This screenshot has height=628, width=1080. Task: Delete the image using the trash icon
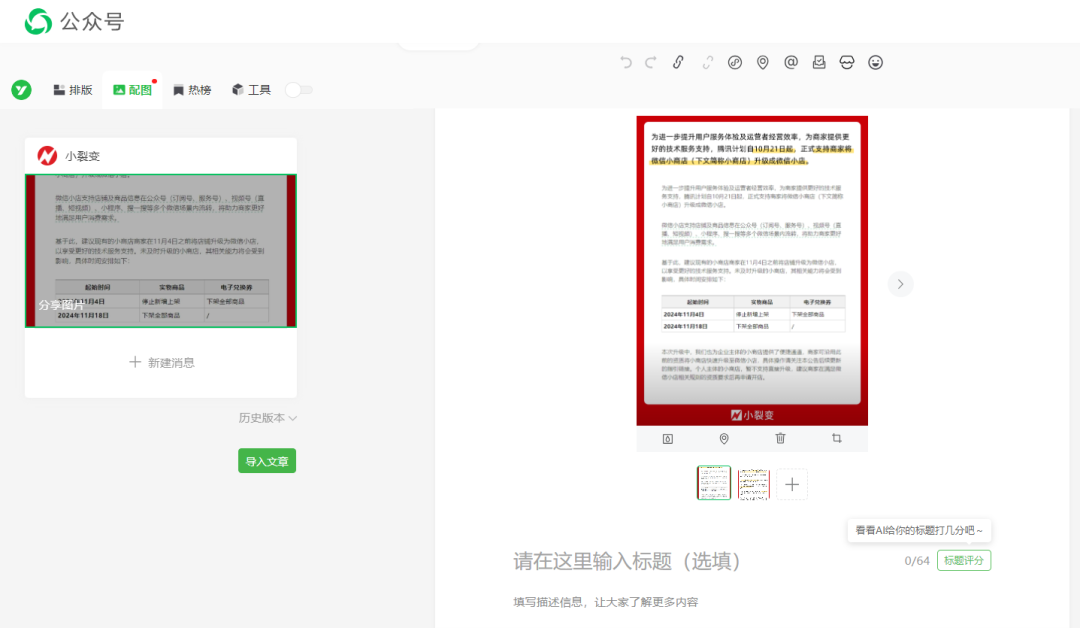779,438
